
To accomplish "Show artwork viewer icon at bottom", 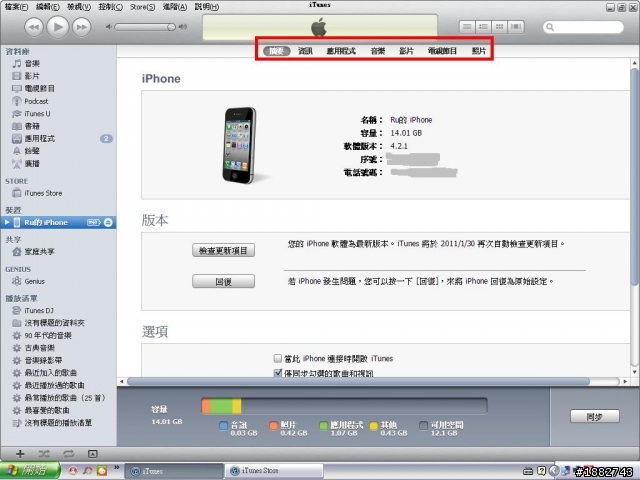I will (x=93, y=454).
